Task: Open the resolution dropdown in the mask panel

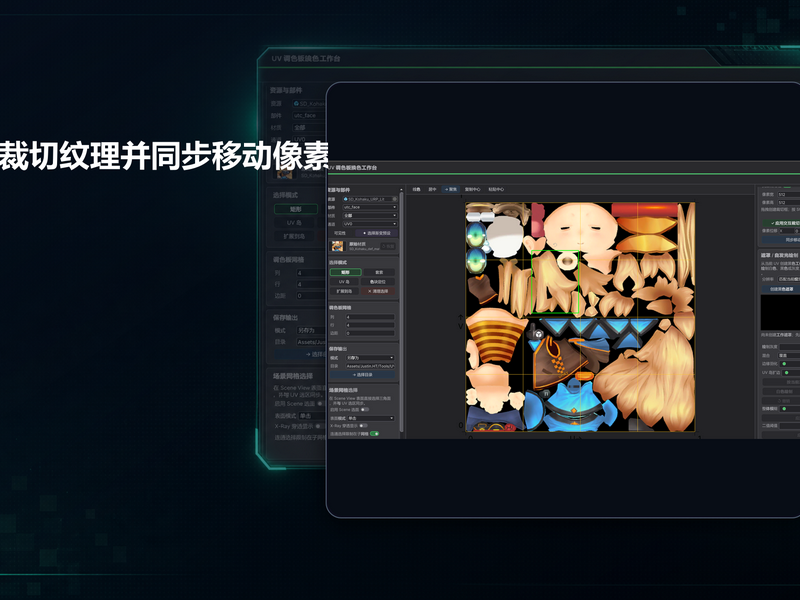Action: (789, 279)
